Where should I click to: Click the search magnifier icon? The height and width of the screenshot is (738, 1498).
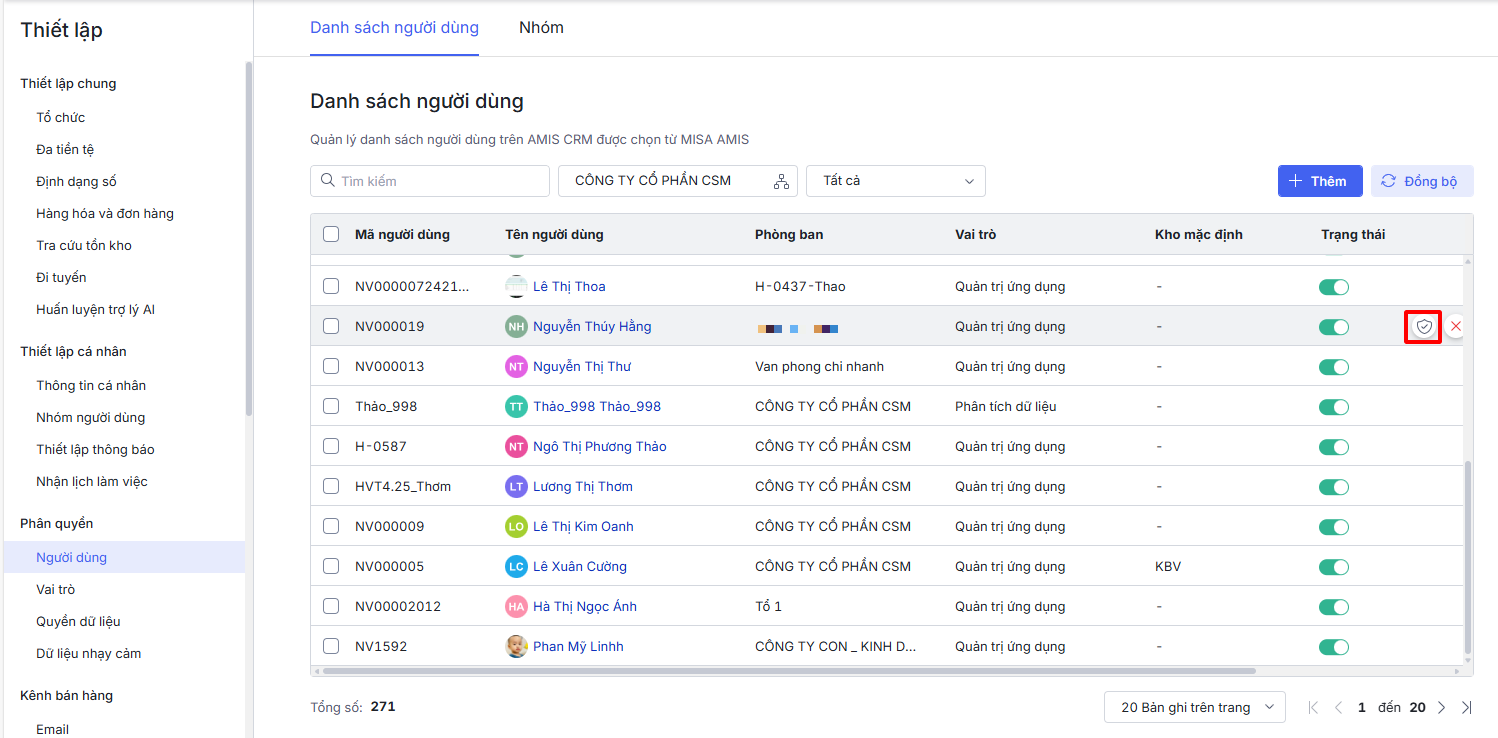[x=327, y=181]
